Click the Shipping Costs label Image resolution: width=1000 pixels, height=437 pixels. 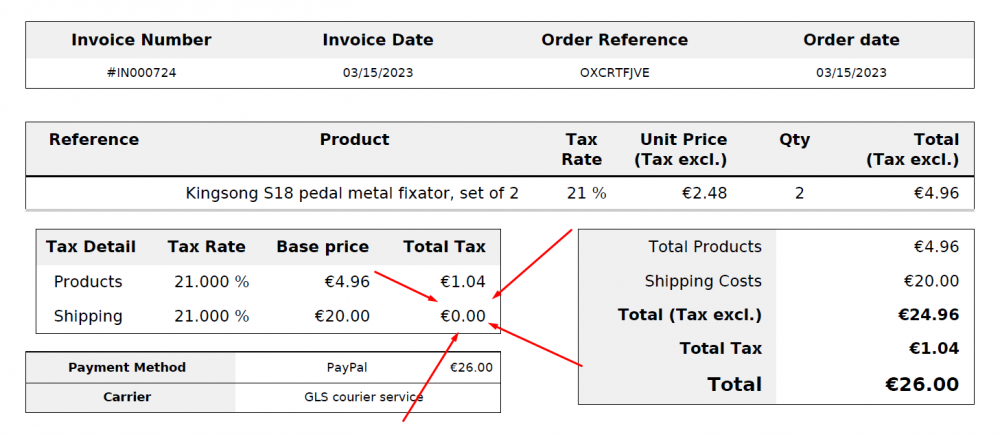tap(703, 281)
